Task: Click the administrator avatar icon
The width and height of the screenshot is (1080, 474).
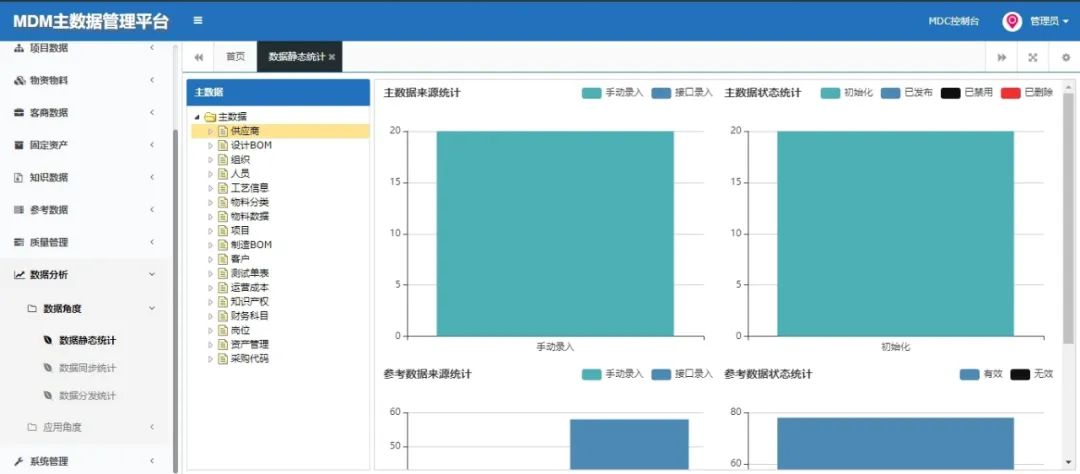Action: 1011,21
